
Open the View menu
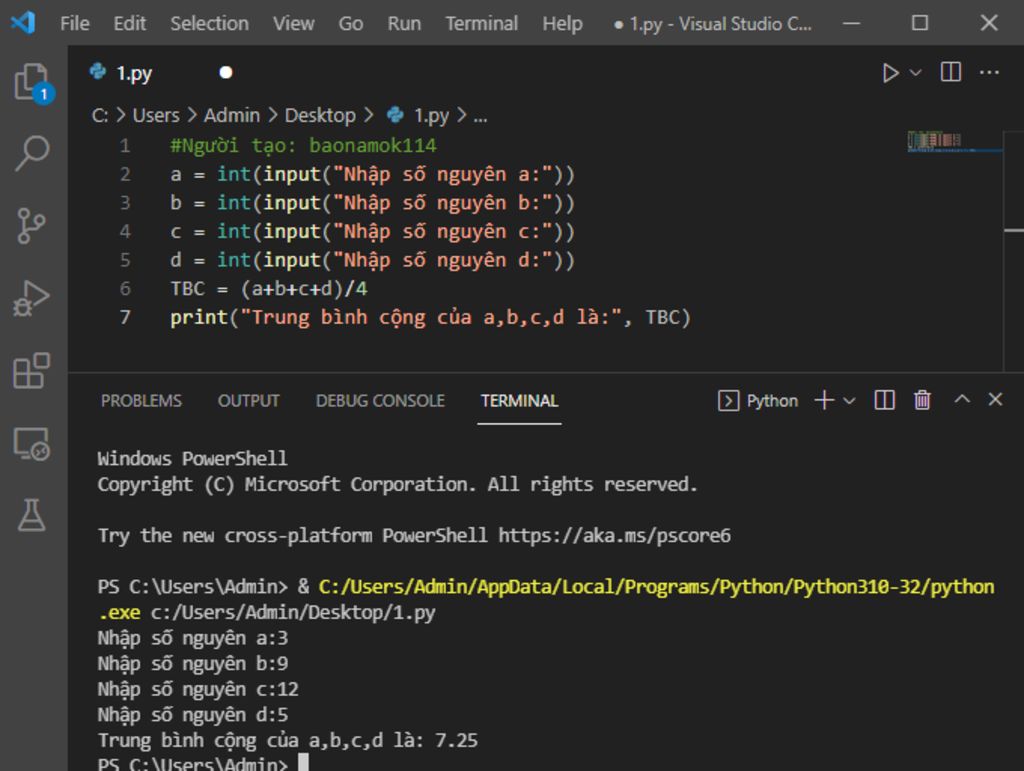(x=293, y=24)
